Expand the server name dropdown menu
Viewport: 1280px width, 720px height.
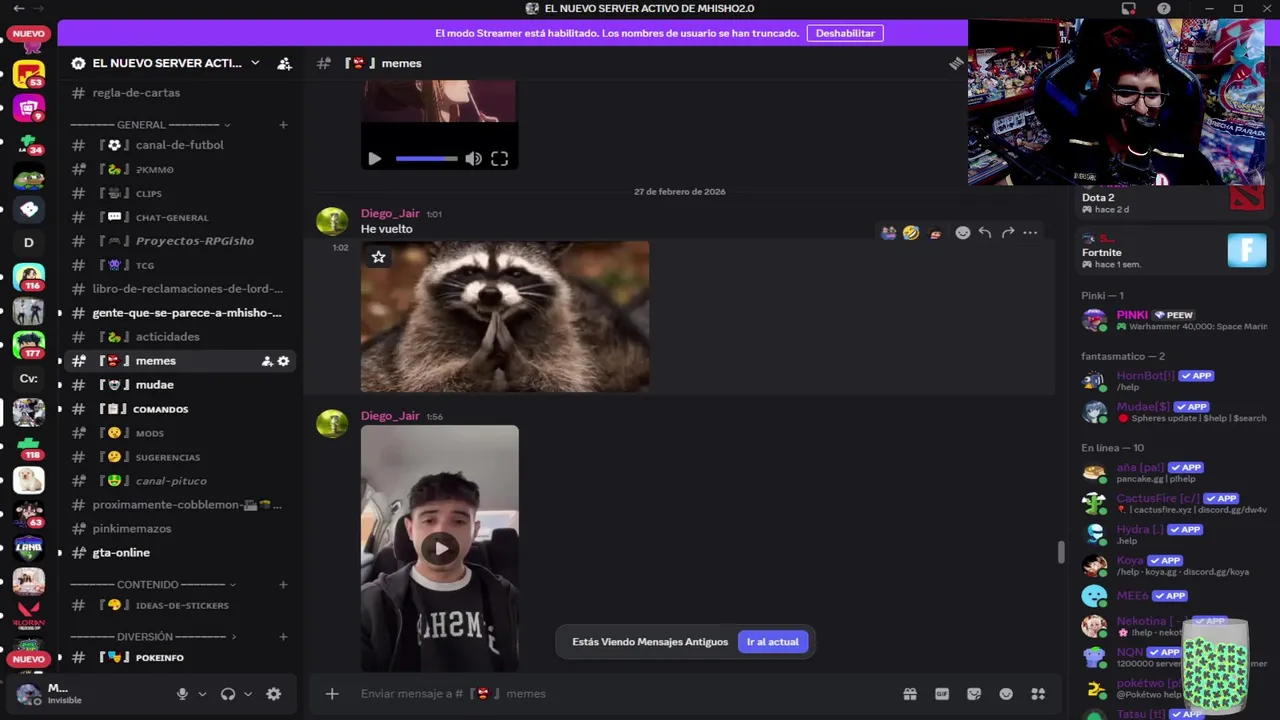tap(255, 63)
